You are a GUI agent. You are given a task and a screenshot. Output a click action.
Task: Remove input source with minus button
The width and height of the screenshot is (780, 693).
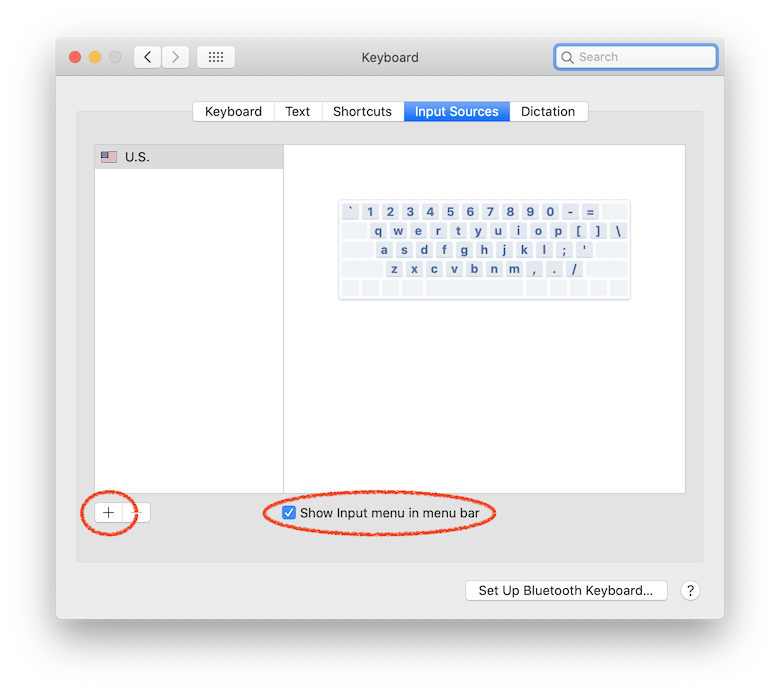click(137, 512)
